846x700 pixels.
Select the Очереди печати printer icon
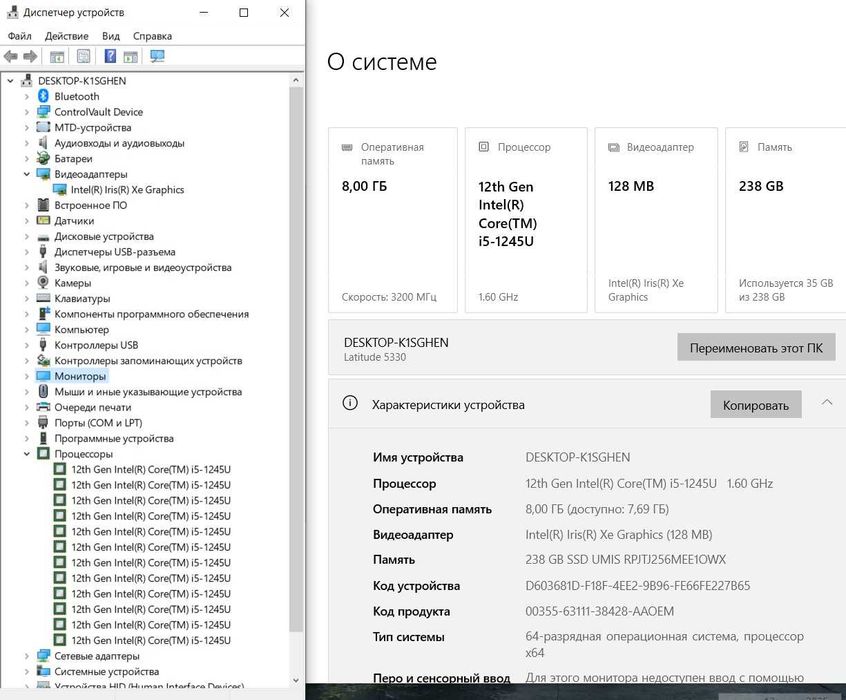(43, 407)
